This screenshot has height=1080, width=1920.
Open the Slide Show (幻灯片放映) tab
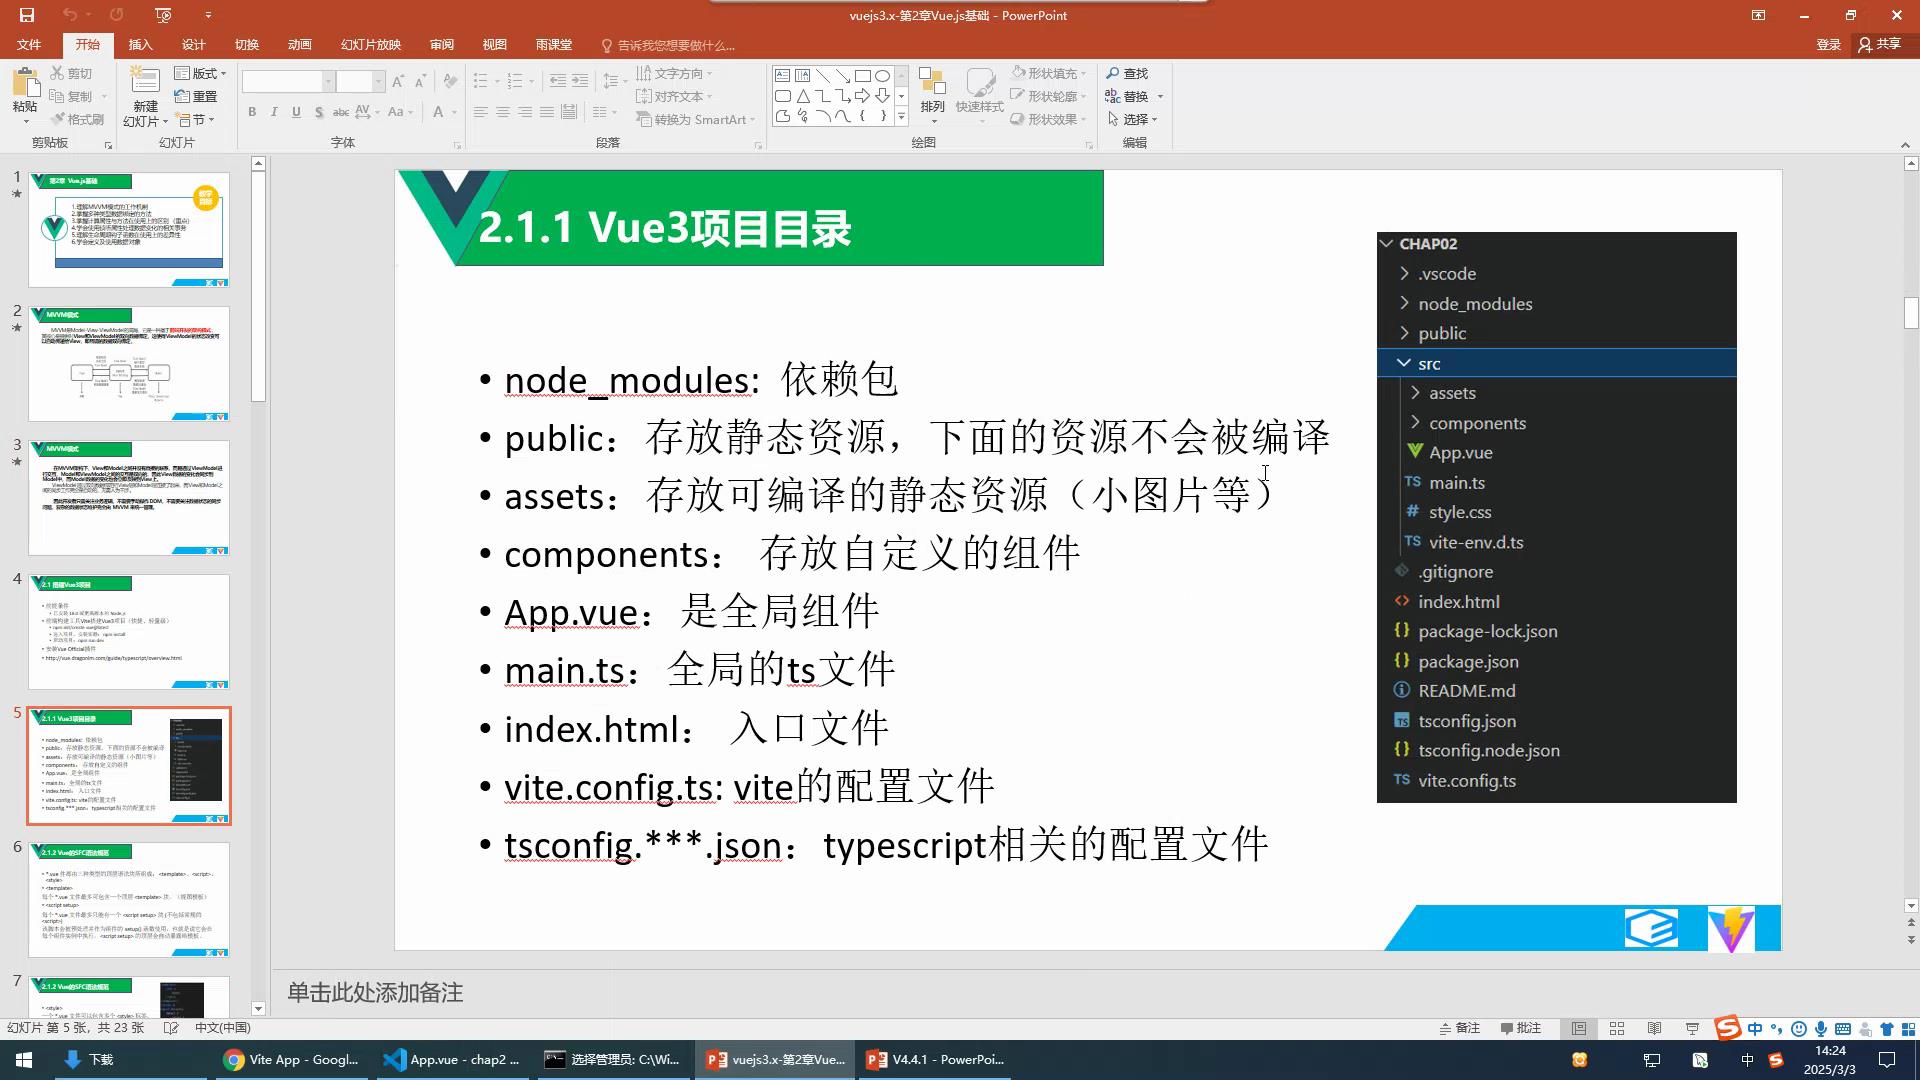click(370, 45)
